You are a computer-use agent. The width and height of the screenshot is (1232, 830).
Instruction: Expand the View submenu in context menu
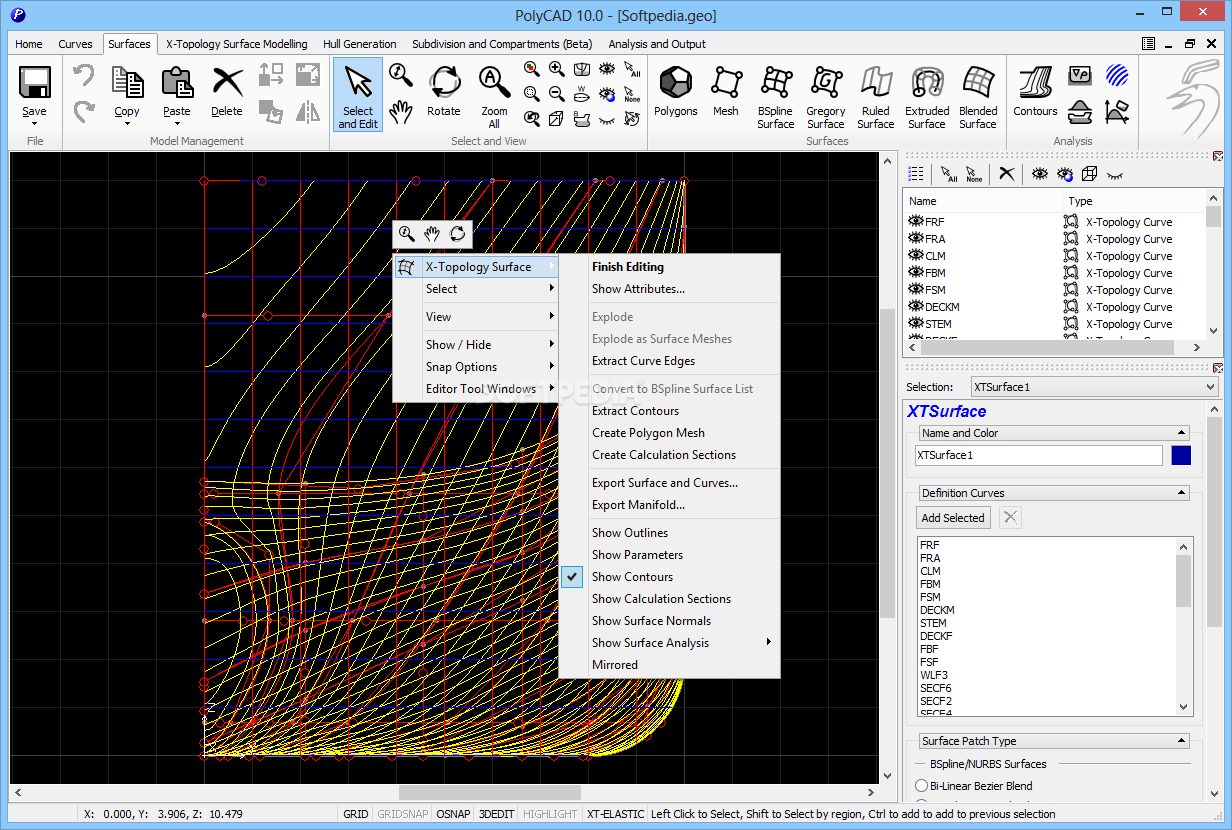(476, 317)
